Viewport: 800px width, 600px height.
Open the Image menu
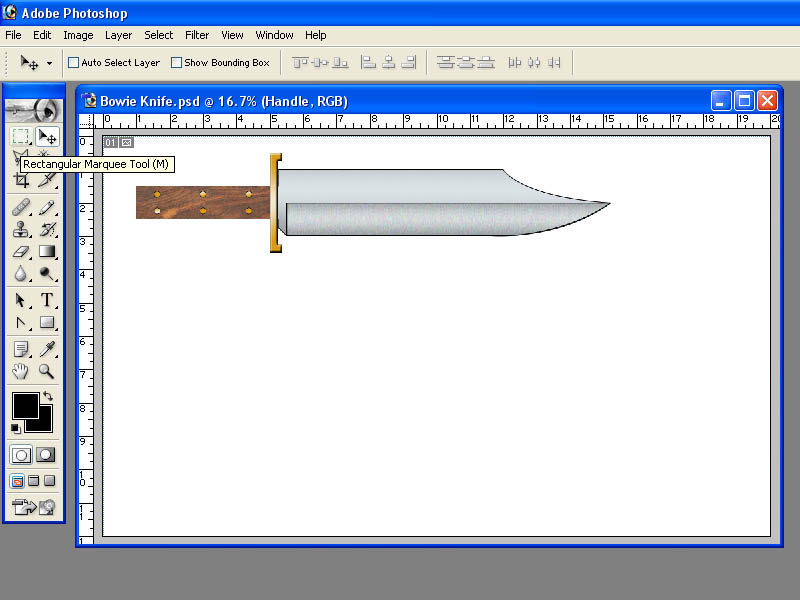[78, 35]
